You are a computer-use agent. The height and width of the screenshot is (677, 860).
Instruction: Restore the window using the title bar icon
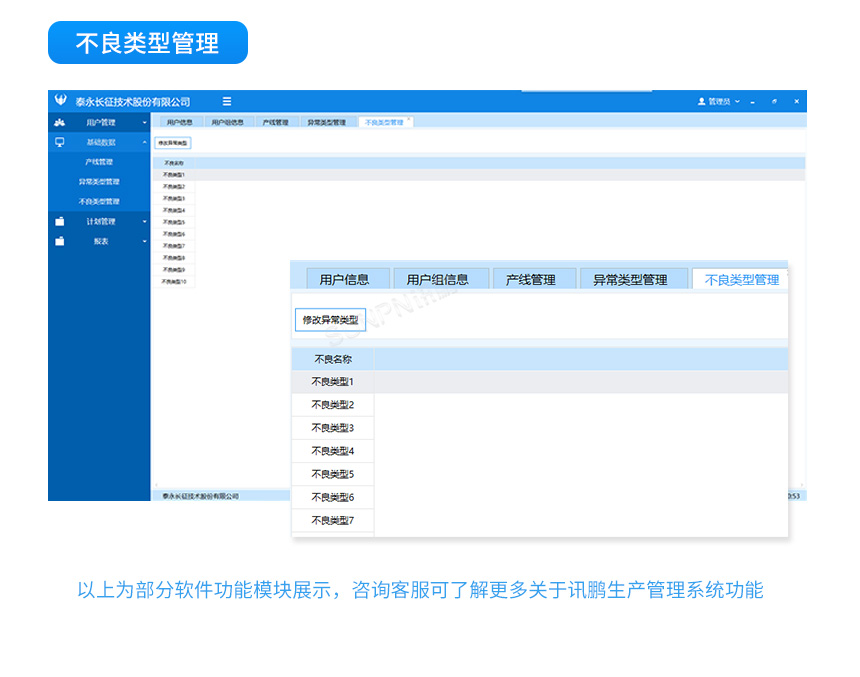point(774,102)
